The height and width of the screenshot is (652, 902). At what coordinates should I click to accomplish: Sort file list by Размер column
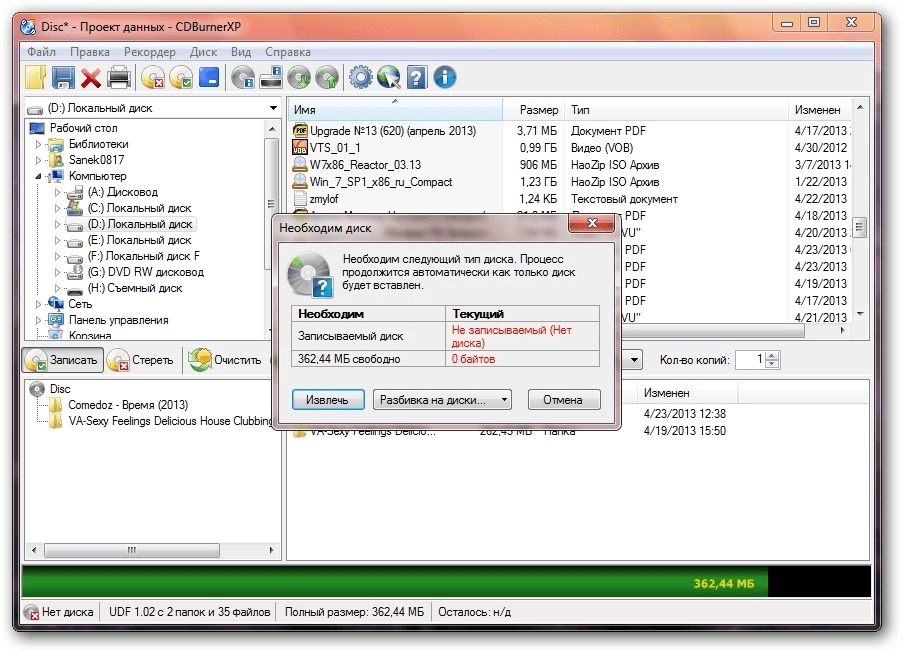[533, 110]
